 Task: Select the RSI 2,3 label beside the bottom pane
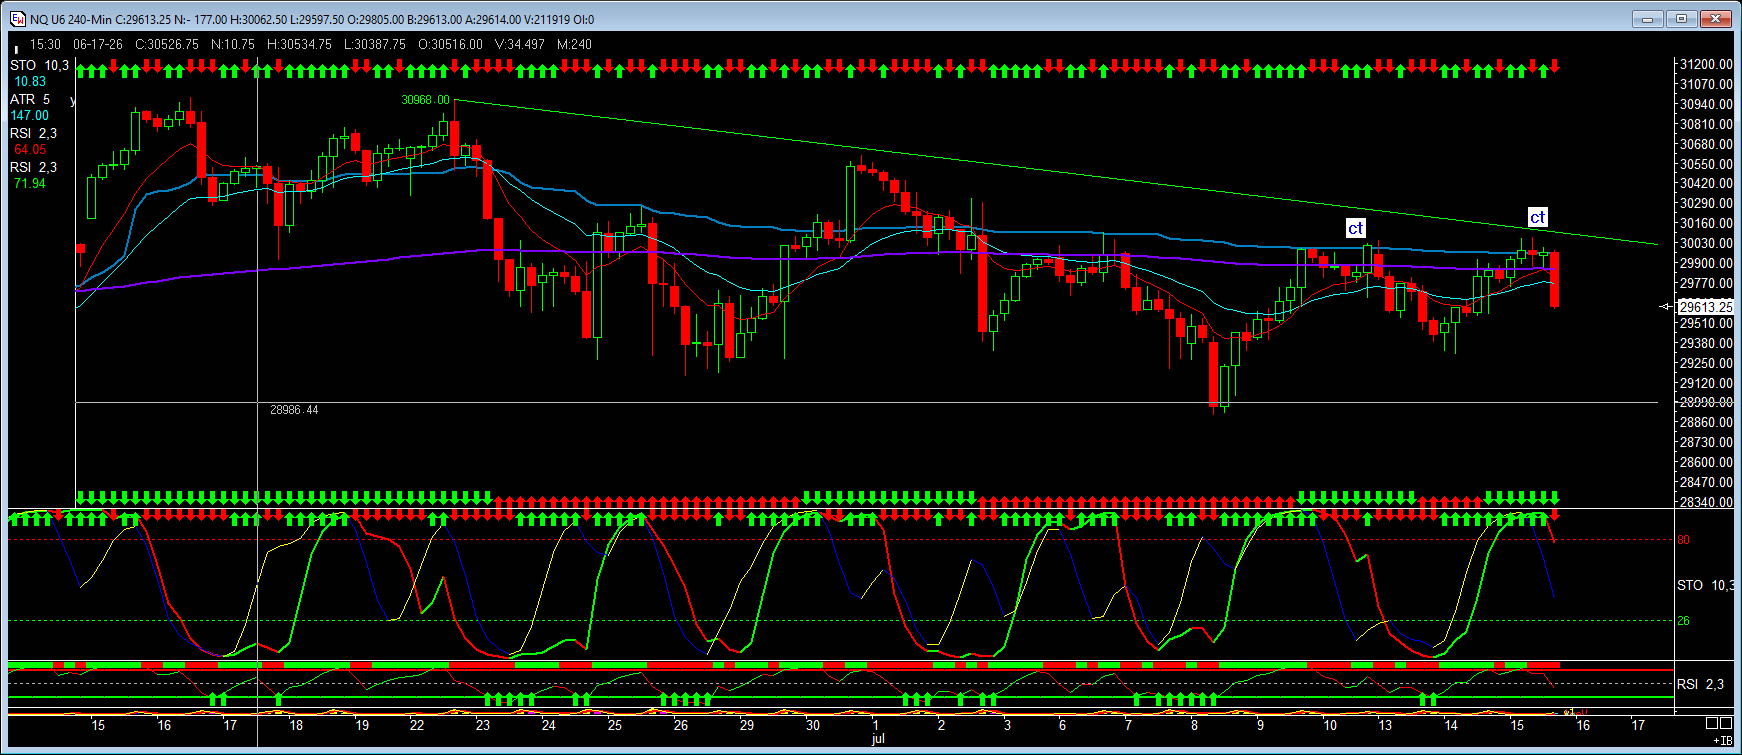pyautogui.click(x=1701, y=684)
